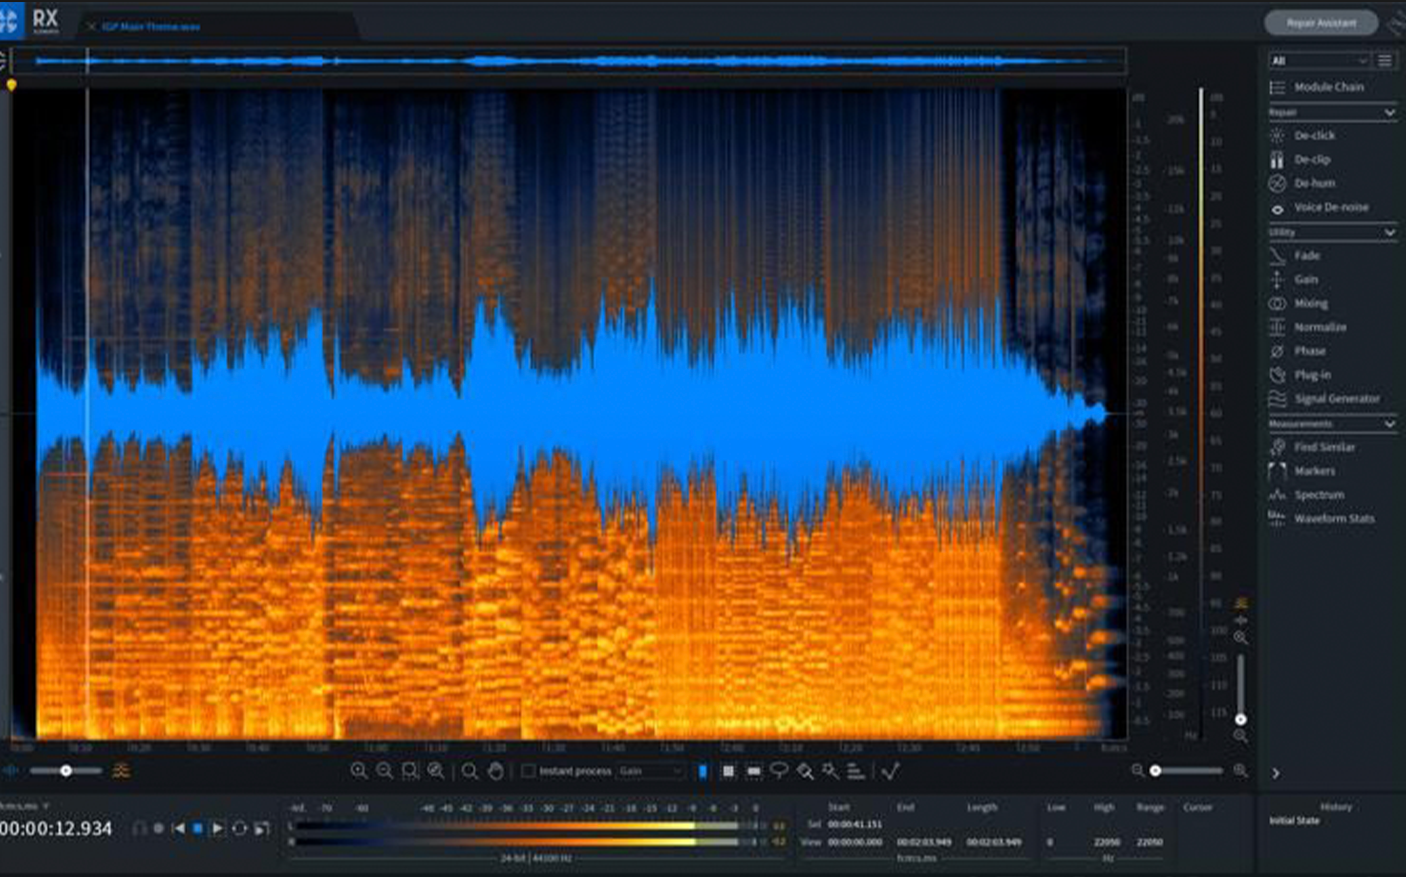Open the All module filter dropdown
The width and height of the screenshot is (1406, 877).
[1319, 61]
